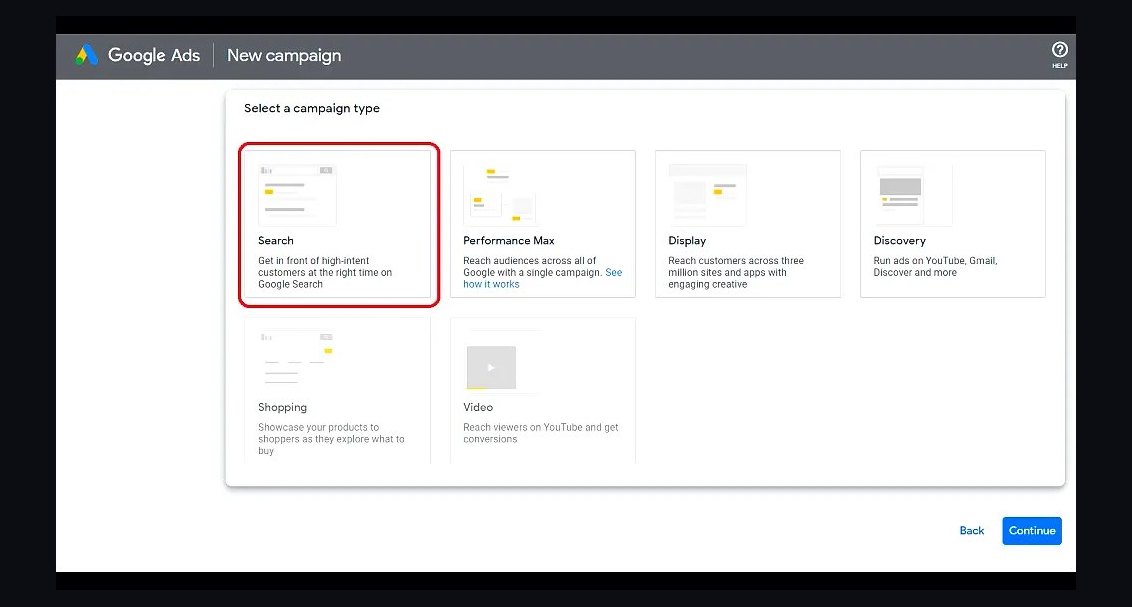The image size is (1132, 607).
Task: Click the Google Ads logo icon
Action: pyautogui.click(x=87, y=55)
